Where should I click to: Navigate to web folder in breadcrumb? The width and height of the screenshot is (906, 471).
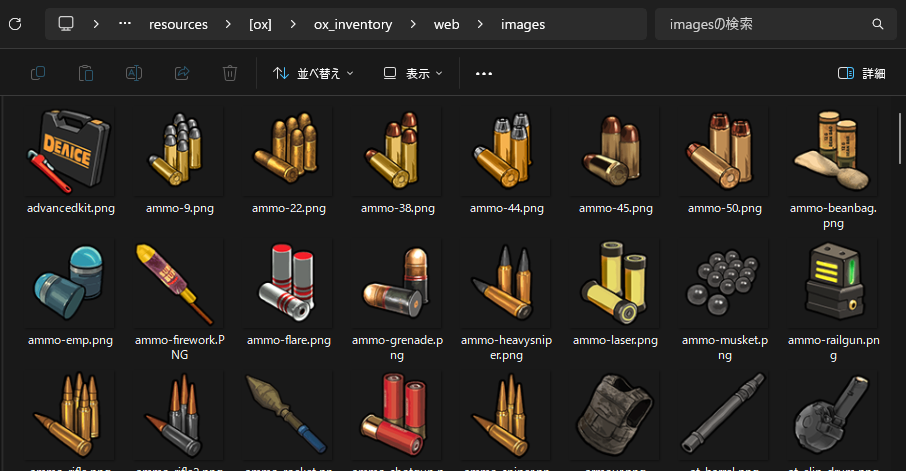[447, 24]
